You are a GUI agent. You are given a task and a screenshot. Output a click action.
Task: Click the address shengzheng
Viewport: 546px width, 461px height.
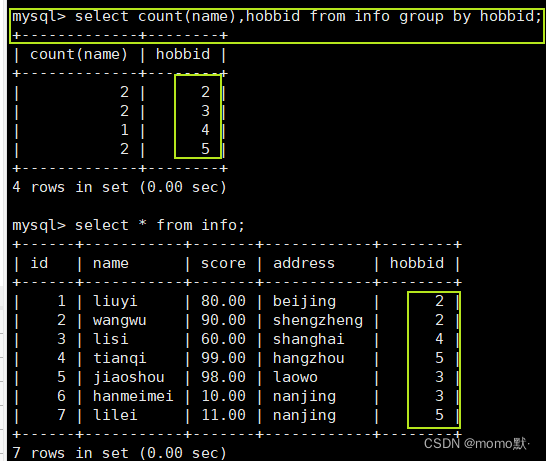point(318,320)
